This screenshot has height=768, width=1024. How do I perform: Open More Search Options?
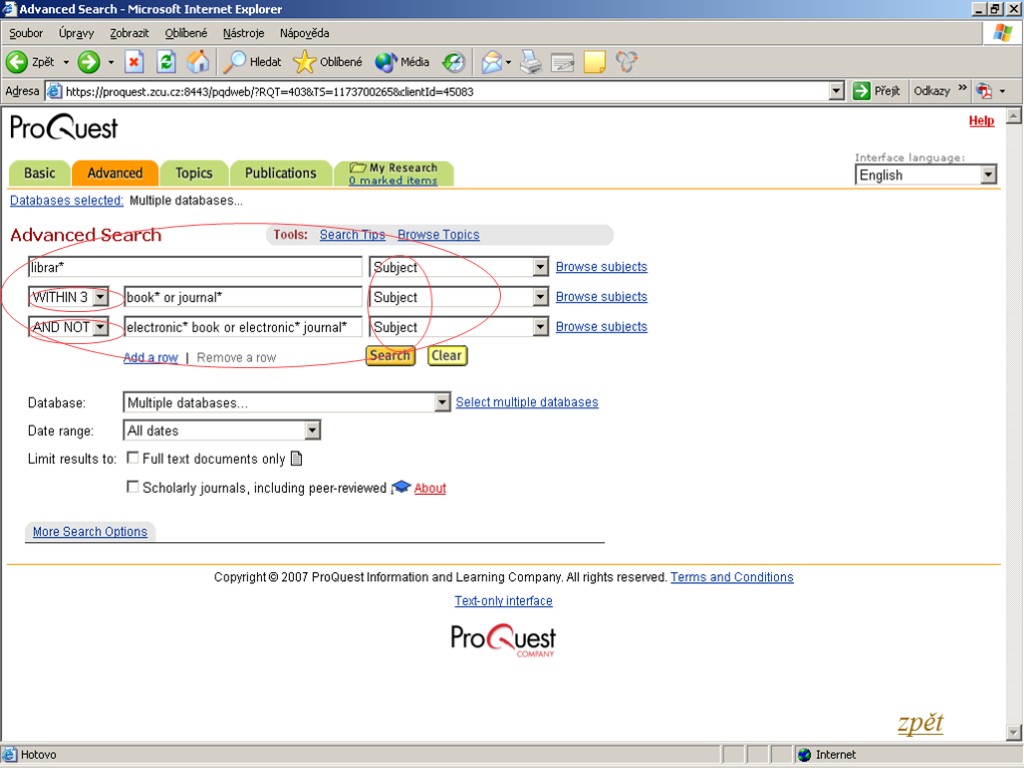(x=90, y=532)
